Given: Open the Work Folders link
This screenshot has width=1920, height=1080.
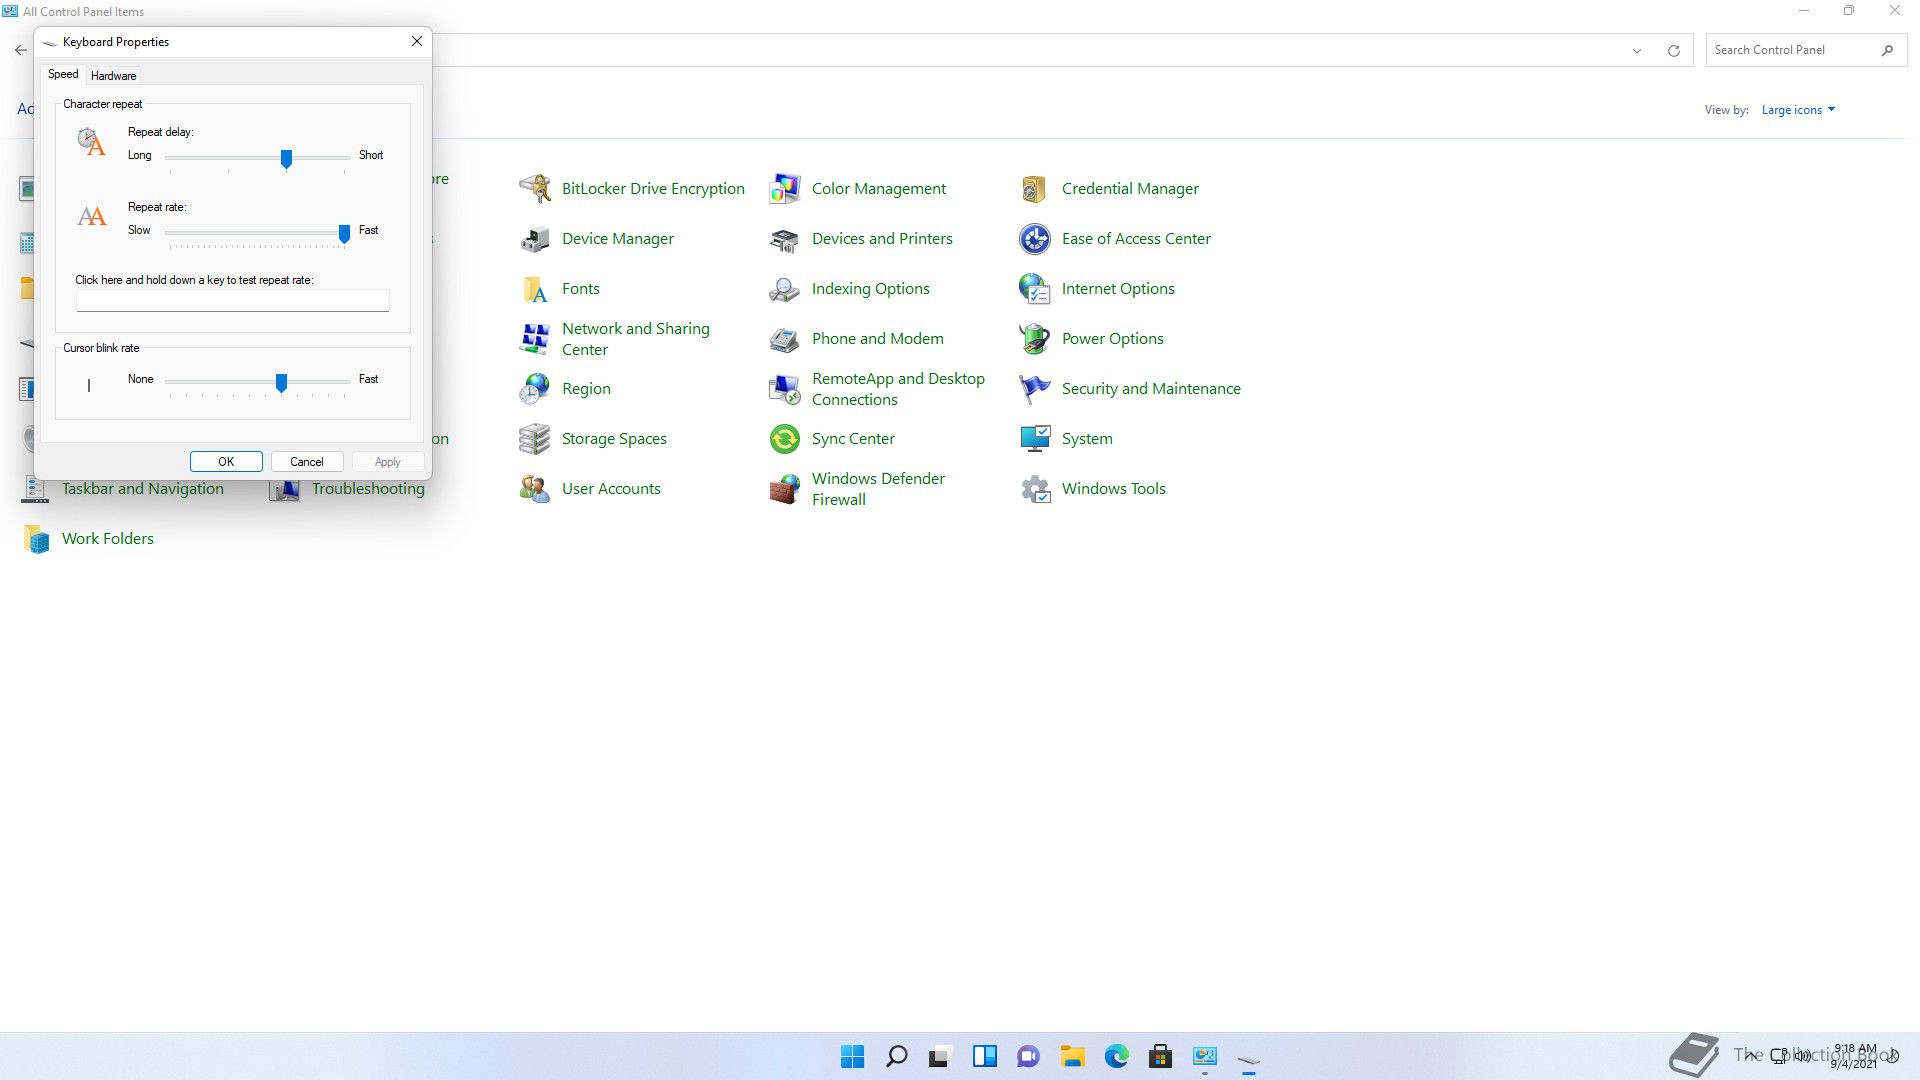Looking at the screenshot, I should point(108,538).
